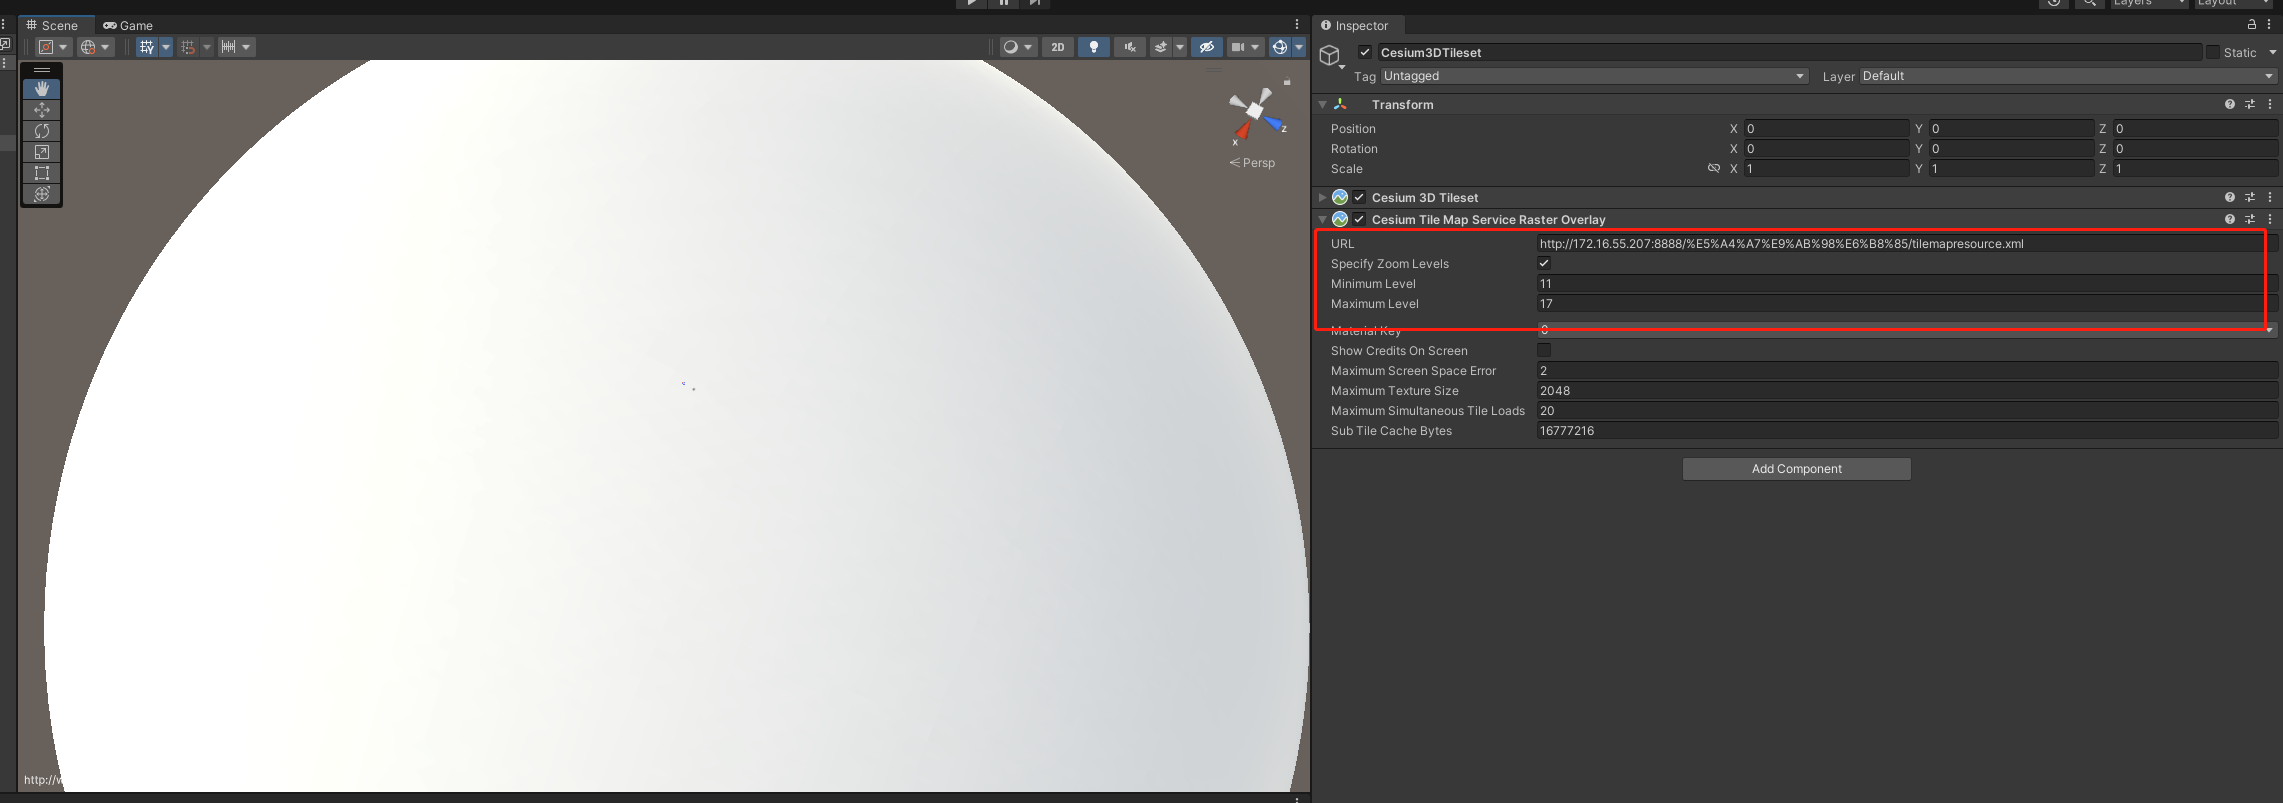This screenshot has height=803, width=2283.
Task: Open the gizmos dropdown arrow
Action: pyautogui.click(x=1299, y=47)
